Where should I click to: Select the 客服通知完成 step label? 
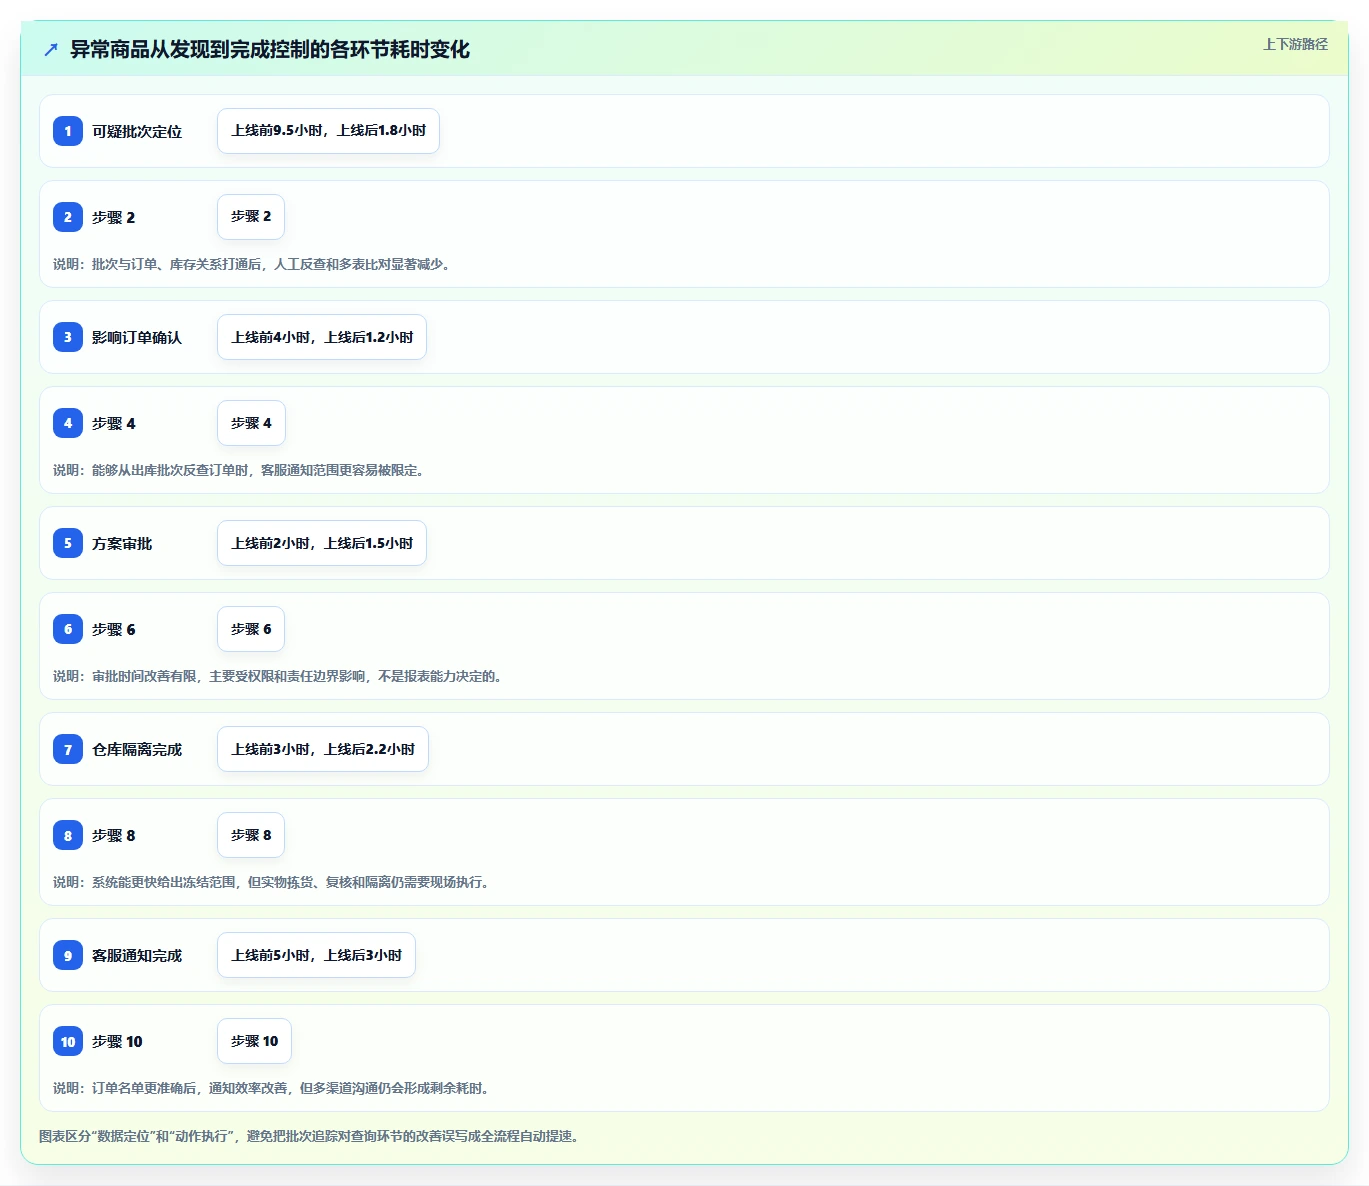pyautogui.click(x=137, y=955)
